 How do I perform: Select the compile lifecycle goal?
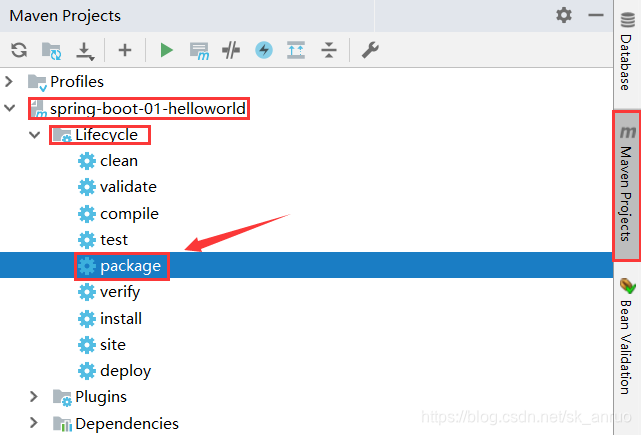pos(118,214)
